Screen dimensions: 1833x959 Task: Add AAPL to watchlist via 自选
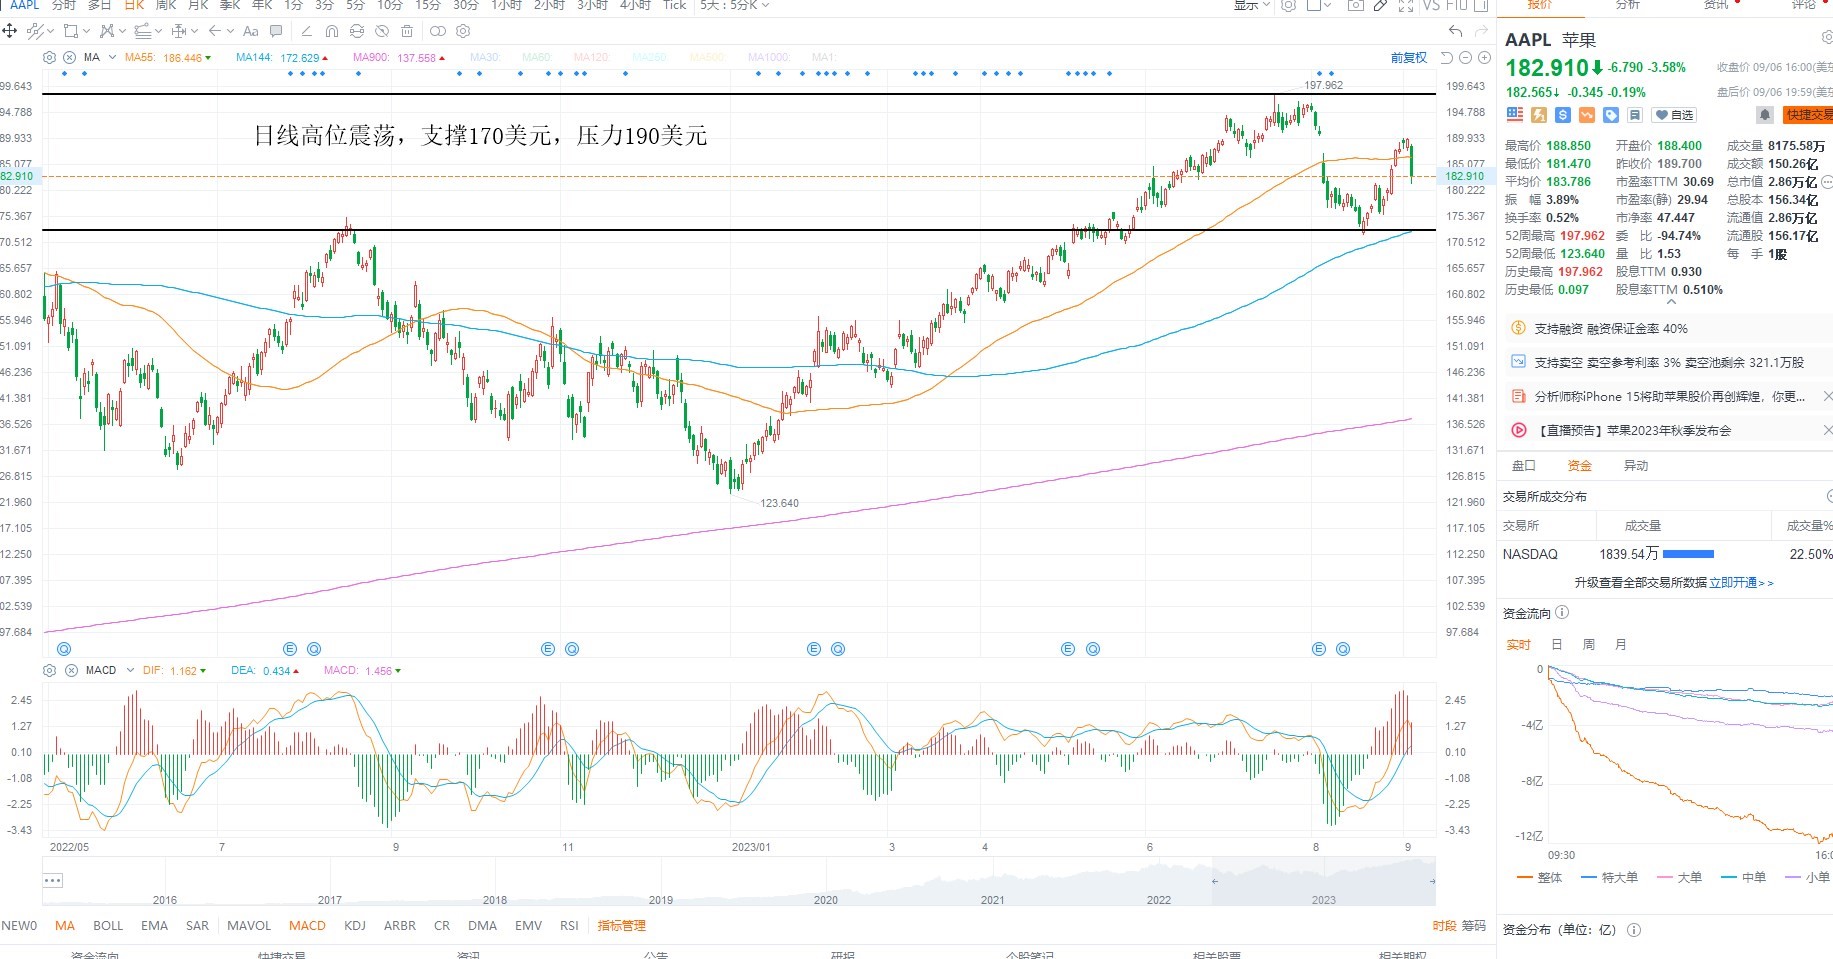pos(1674,115)
